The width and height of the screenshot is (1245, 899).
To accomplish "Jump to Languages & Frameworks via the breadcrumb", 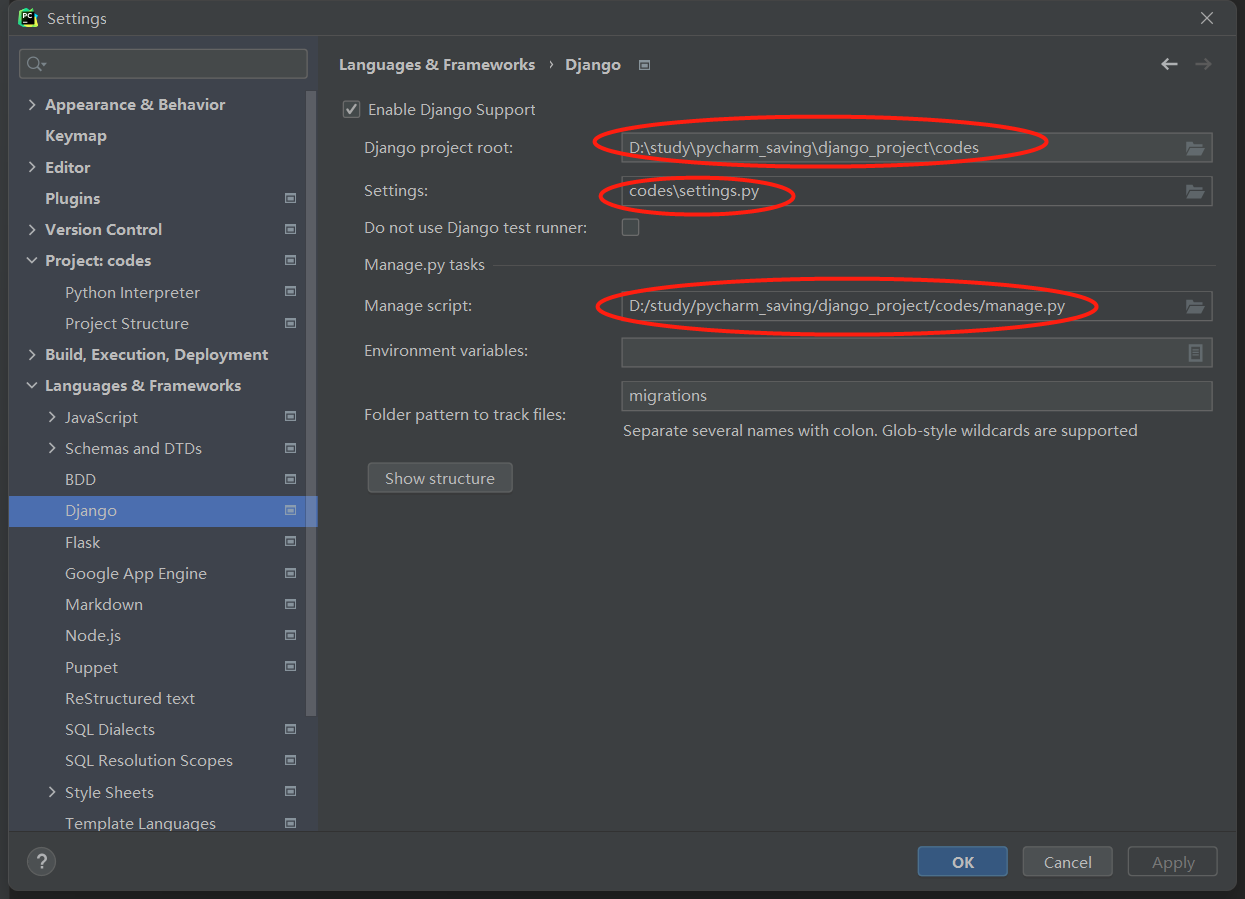I will (x=437, y=64).
